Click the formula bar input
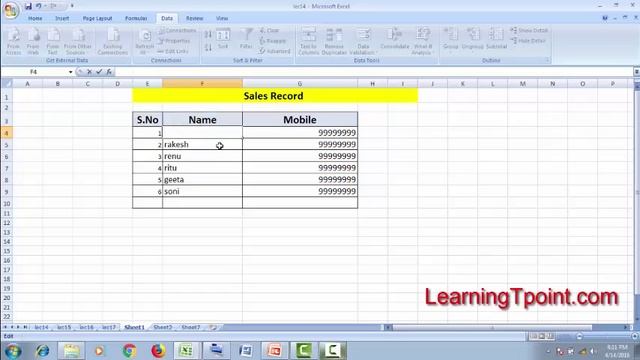Image resolution: width=640 pixels, height=360 pixels. 373,72
